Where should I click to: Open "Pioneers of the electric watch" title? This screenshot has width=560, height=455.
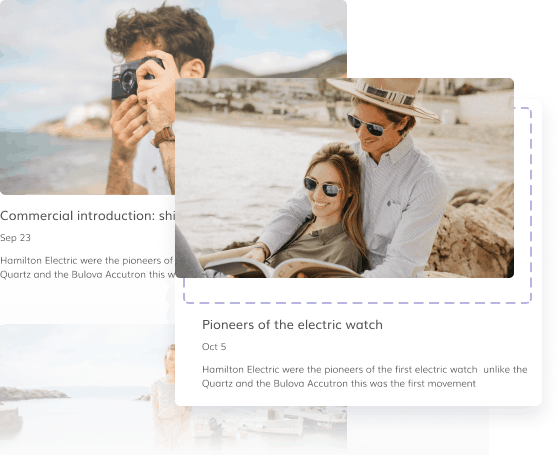[292, 325]
